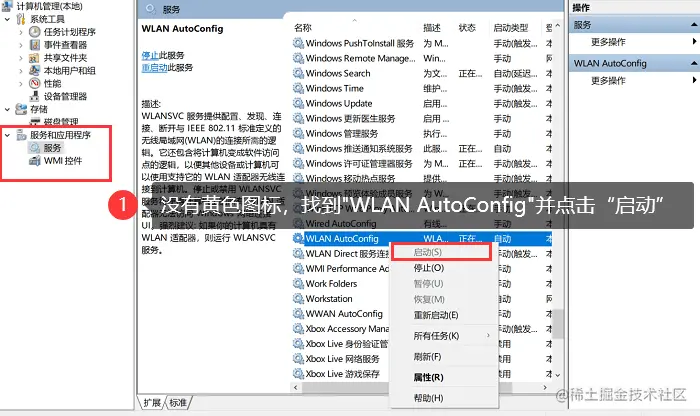Expand 更多操作 arrow under 服务 section
Image resolution: width=700 pixels, height=416 pixels.
tap(694, 42)
